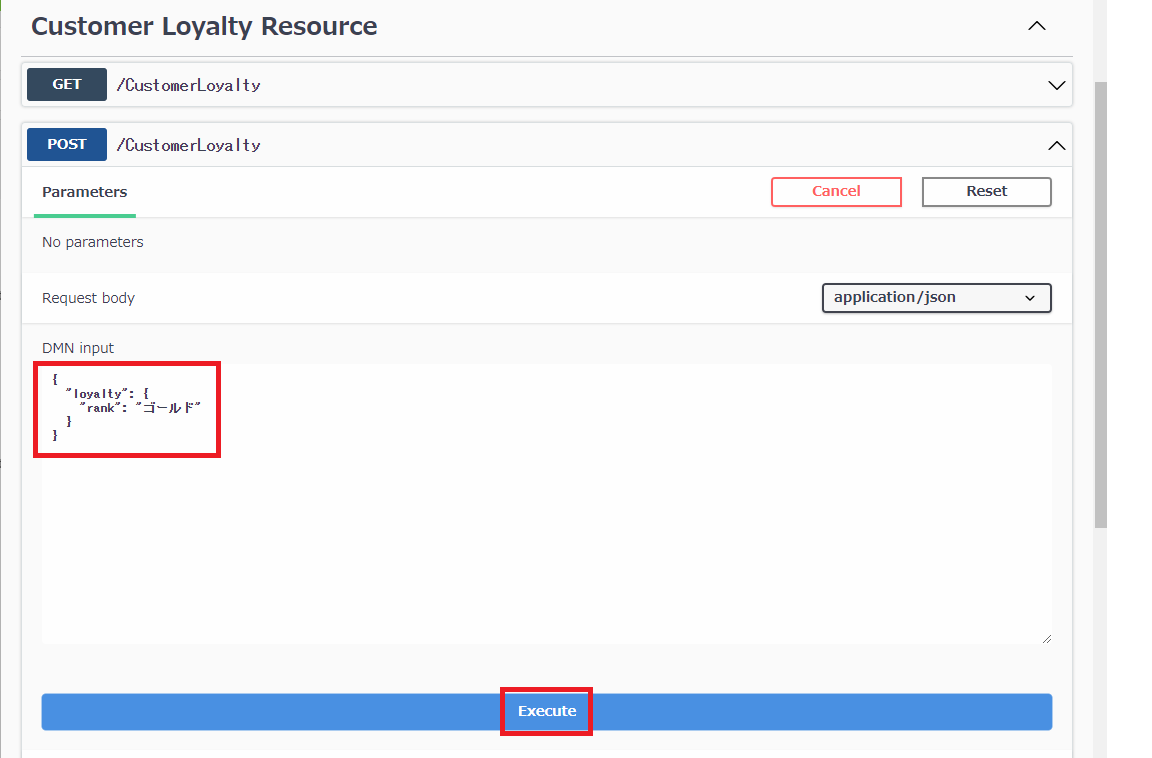Expand the GET /CustomerLoyalty endpoint
Screen dimensions: 1152x758
pyautogui.click(x=1056, y=85)
